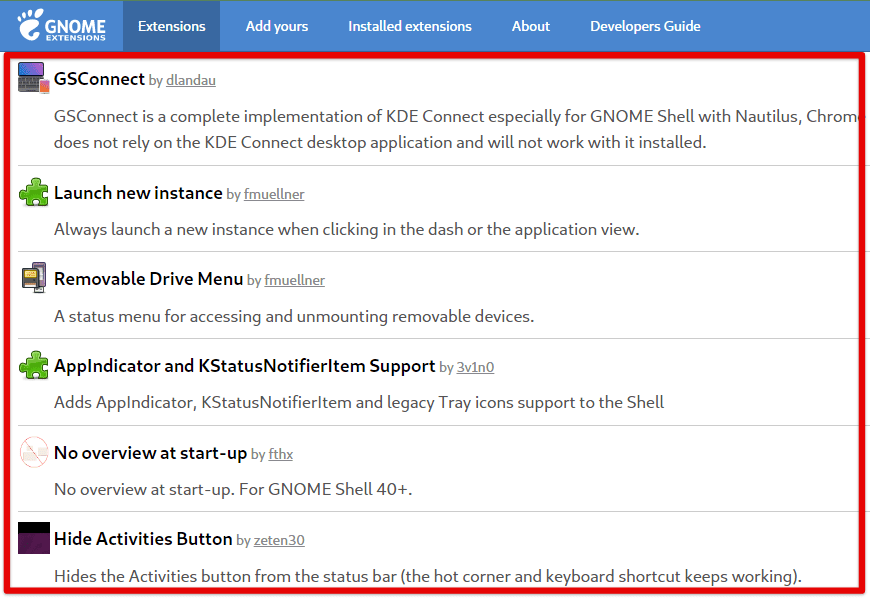The width and height of the screenshot is (870, 598).
Task: Click 'Always launch a new instance' description
Action: 347,230
